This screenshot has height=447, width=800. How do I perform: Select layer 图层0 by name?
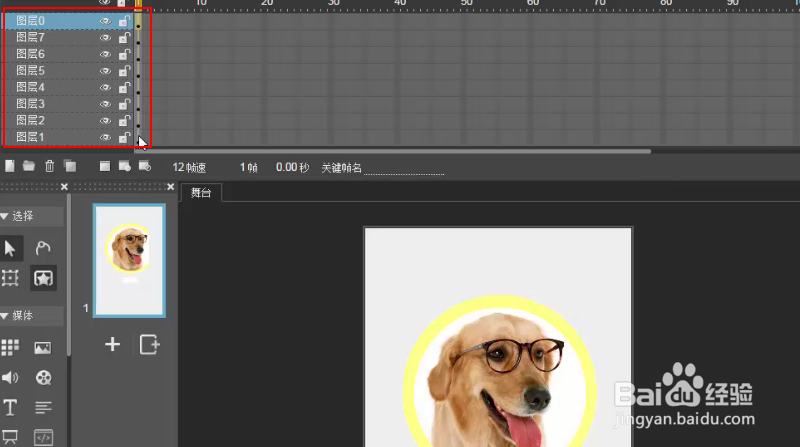point(30,21)
